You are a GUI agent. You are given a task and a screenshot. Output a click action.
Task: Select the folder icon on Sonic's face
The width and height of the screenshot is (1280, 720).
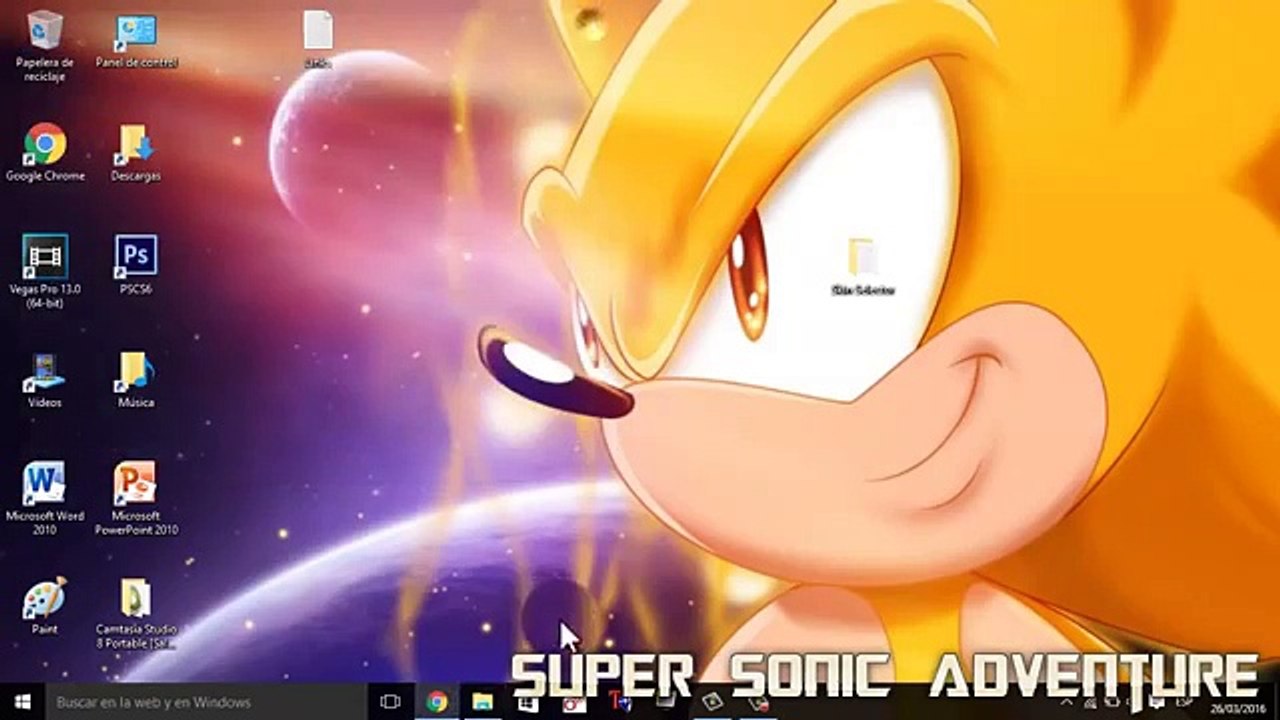pos(862,267)
